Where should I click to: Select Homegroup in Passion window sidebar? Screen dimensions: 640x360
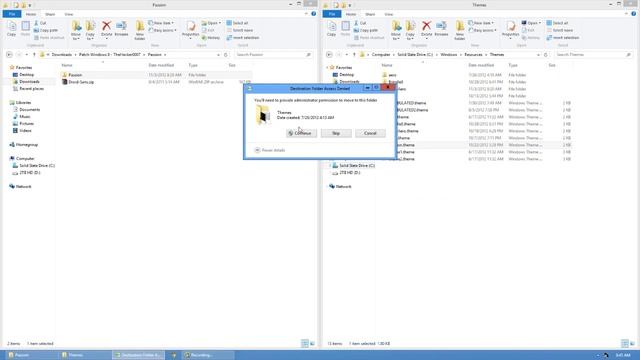point(27,145)
